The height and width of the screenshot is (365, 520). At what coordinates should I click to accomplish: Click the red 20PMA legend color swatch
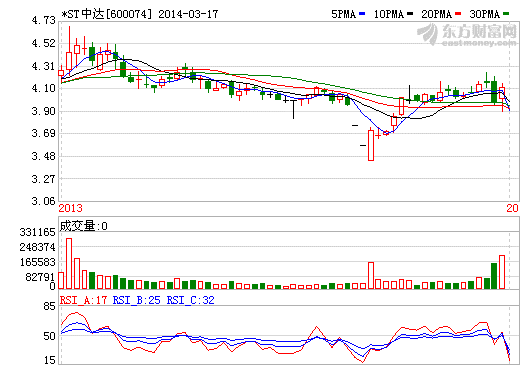pos(458,14)
